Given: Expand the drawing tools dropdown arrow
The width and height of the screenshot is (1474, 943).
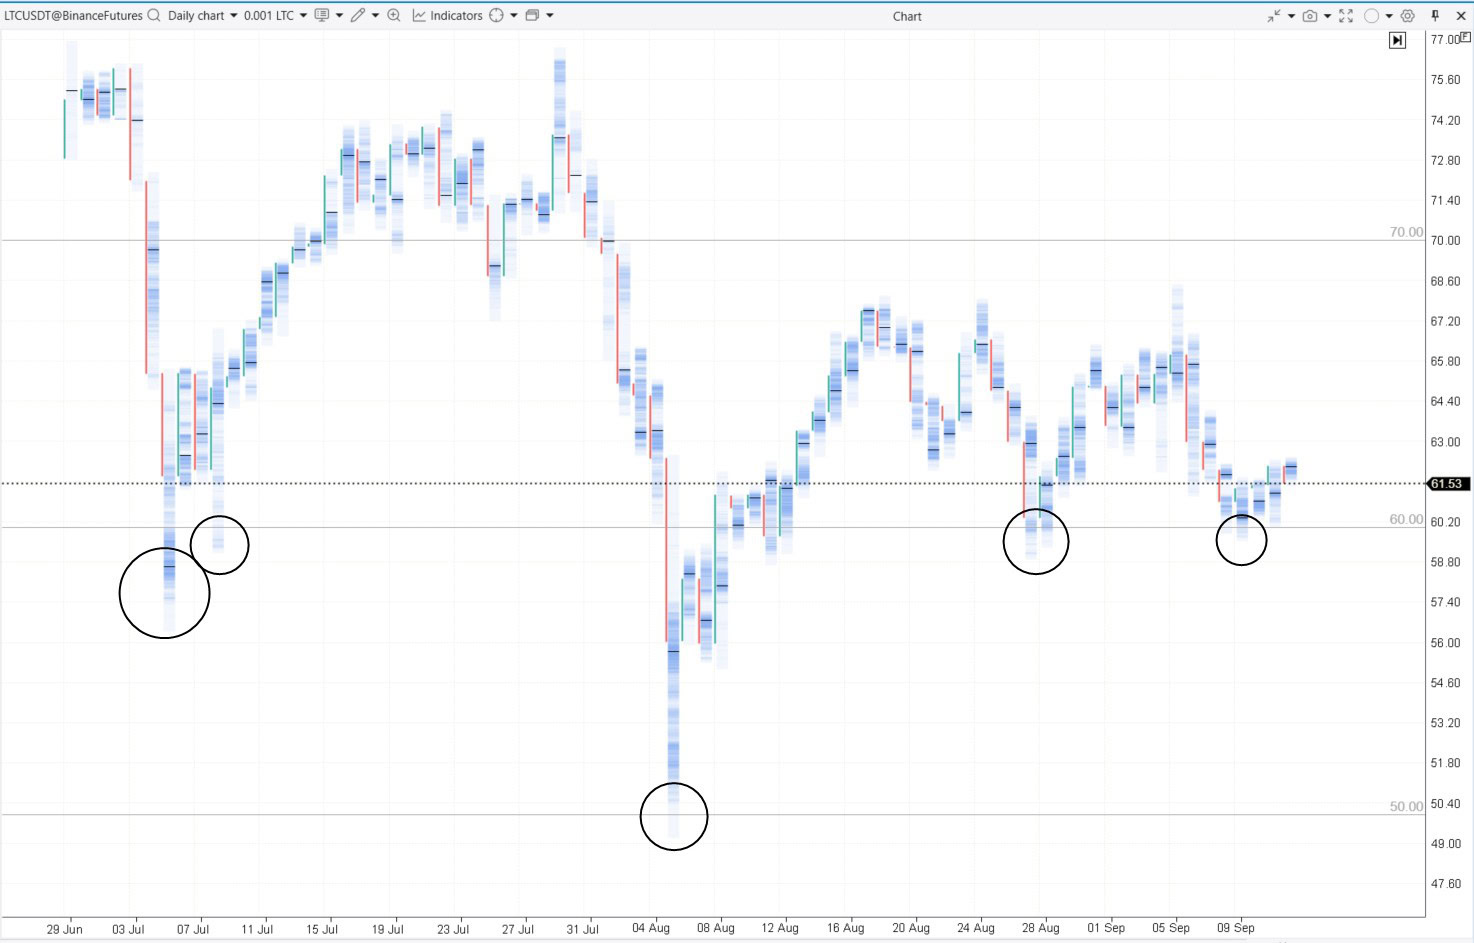Looking at the screenshot, I should 376,16.
